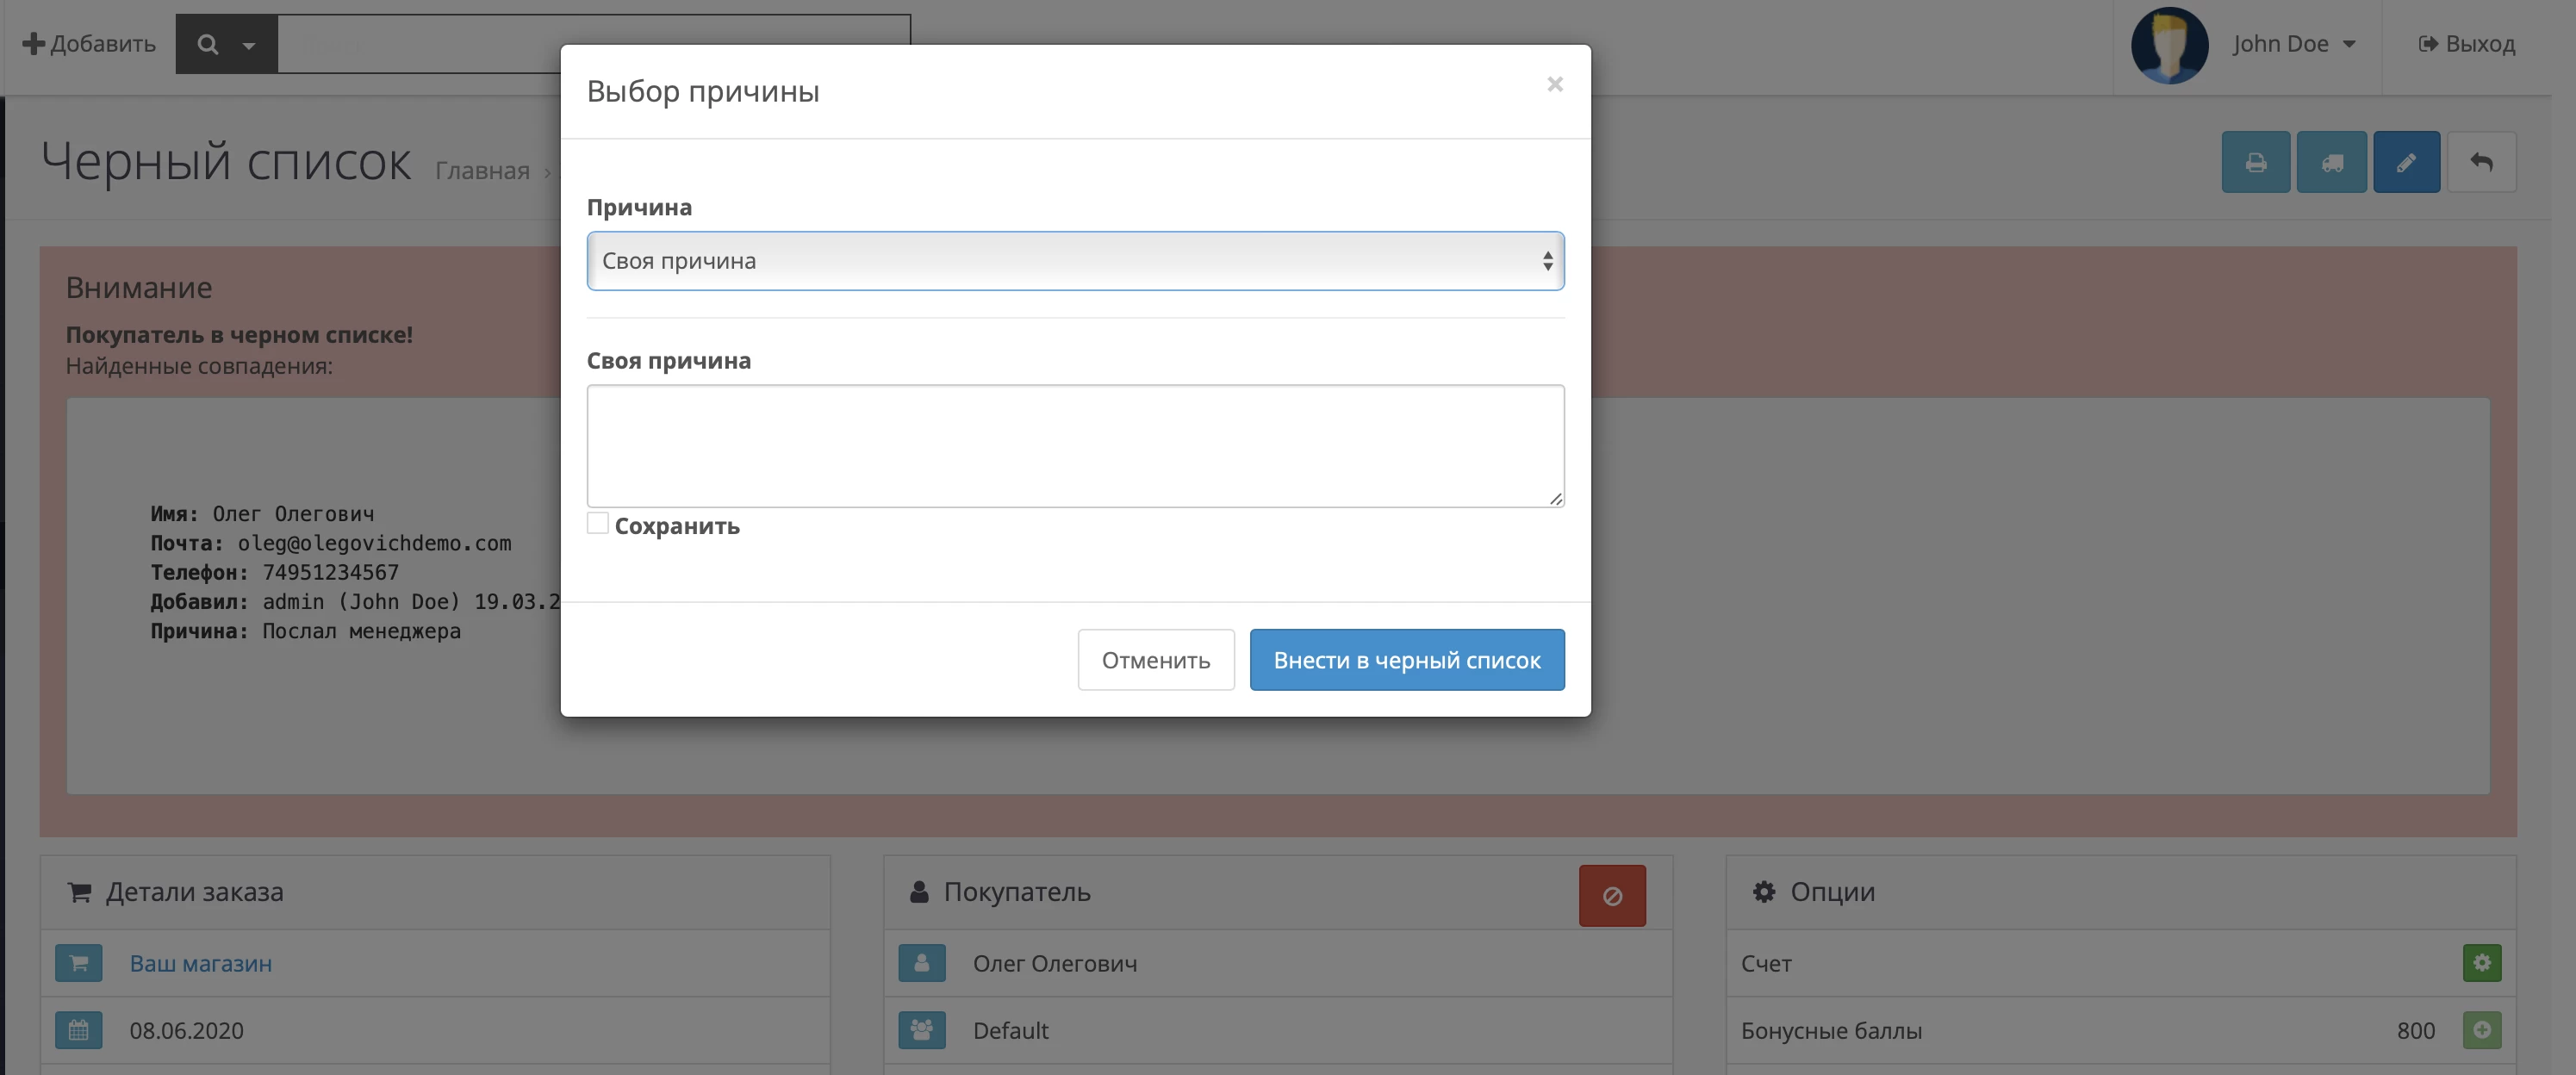Expand the search type caret

(x=249, y=45)
